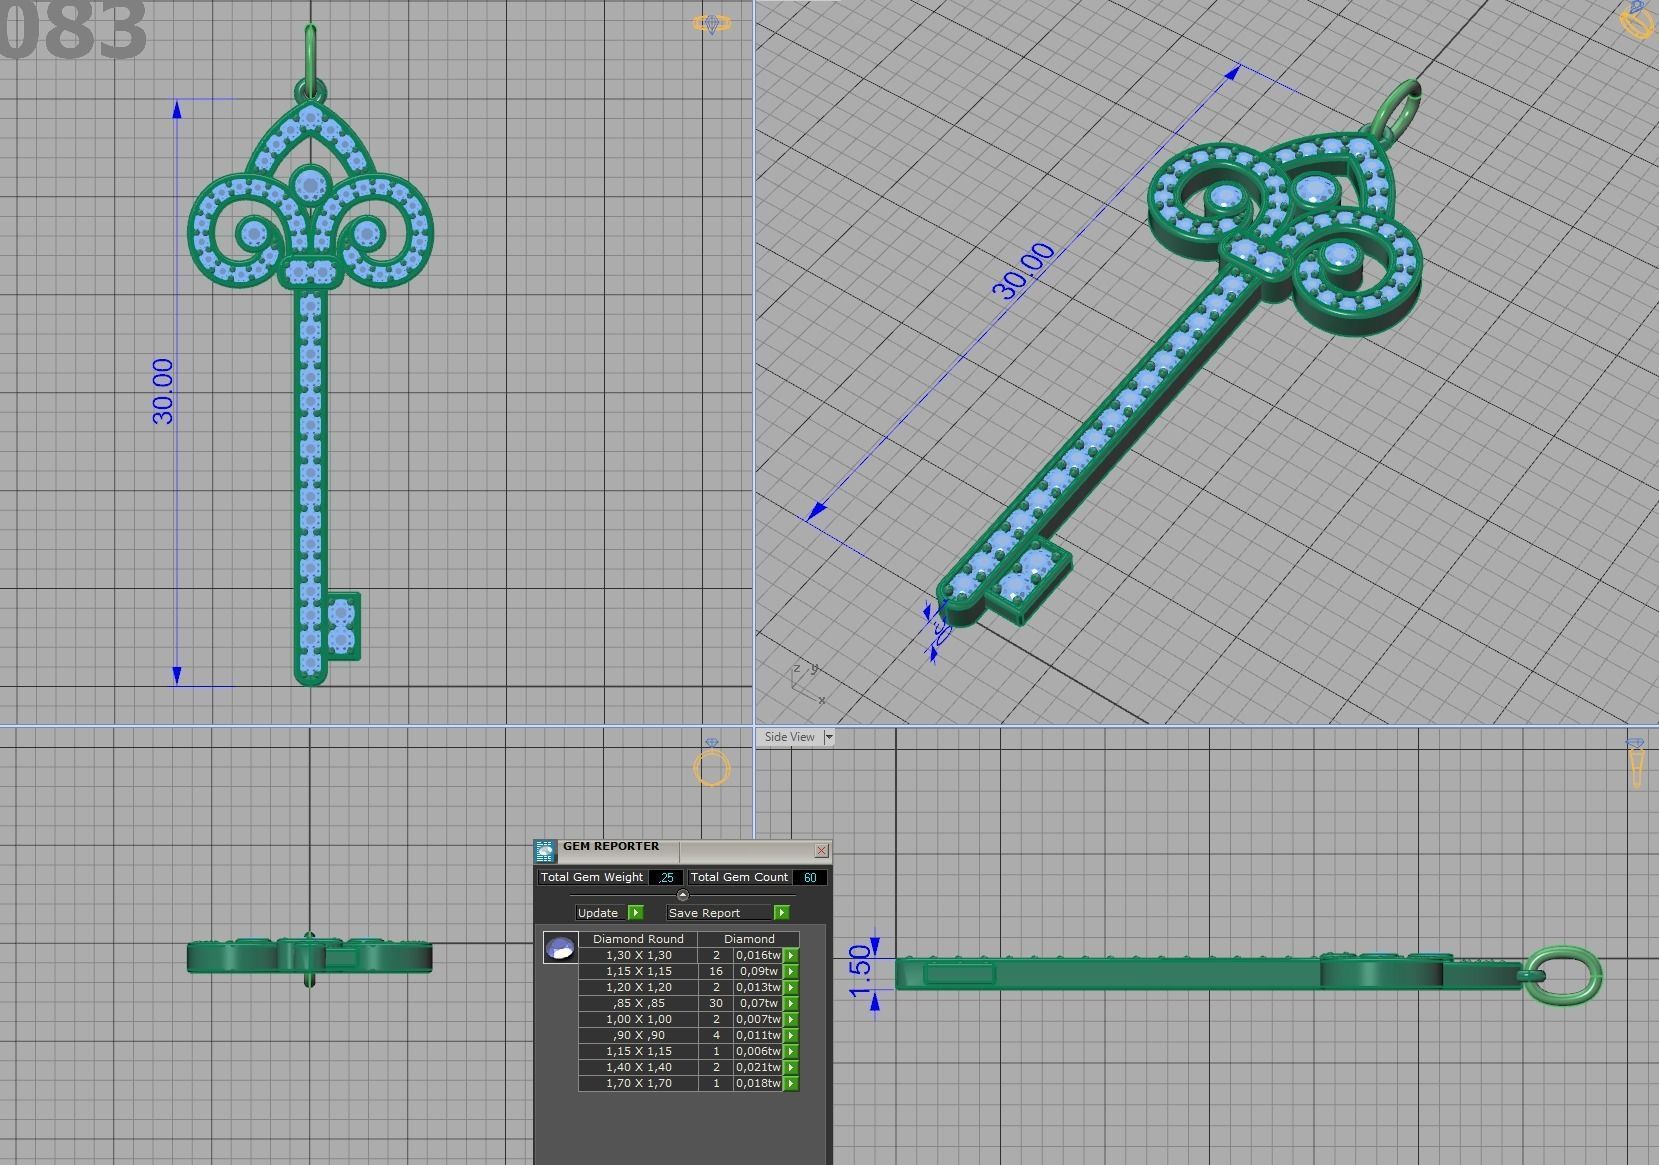Click green arrow for 0,09tw diamond row
1659x1165 pixels.
[x=791, y=972]
